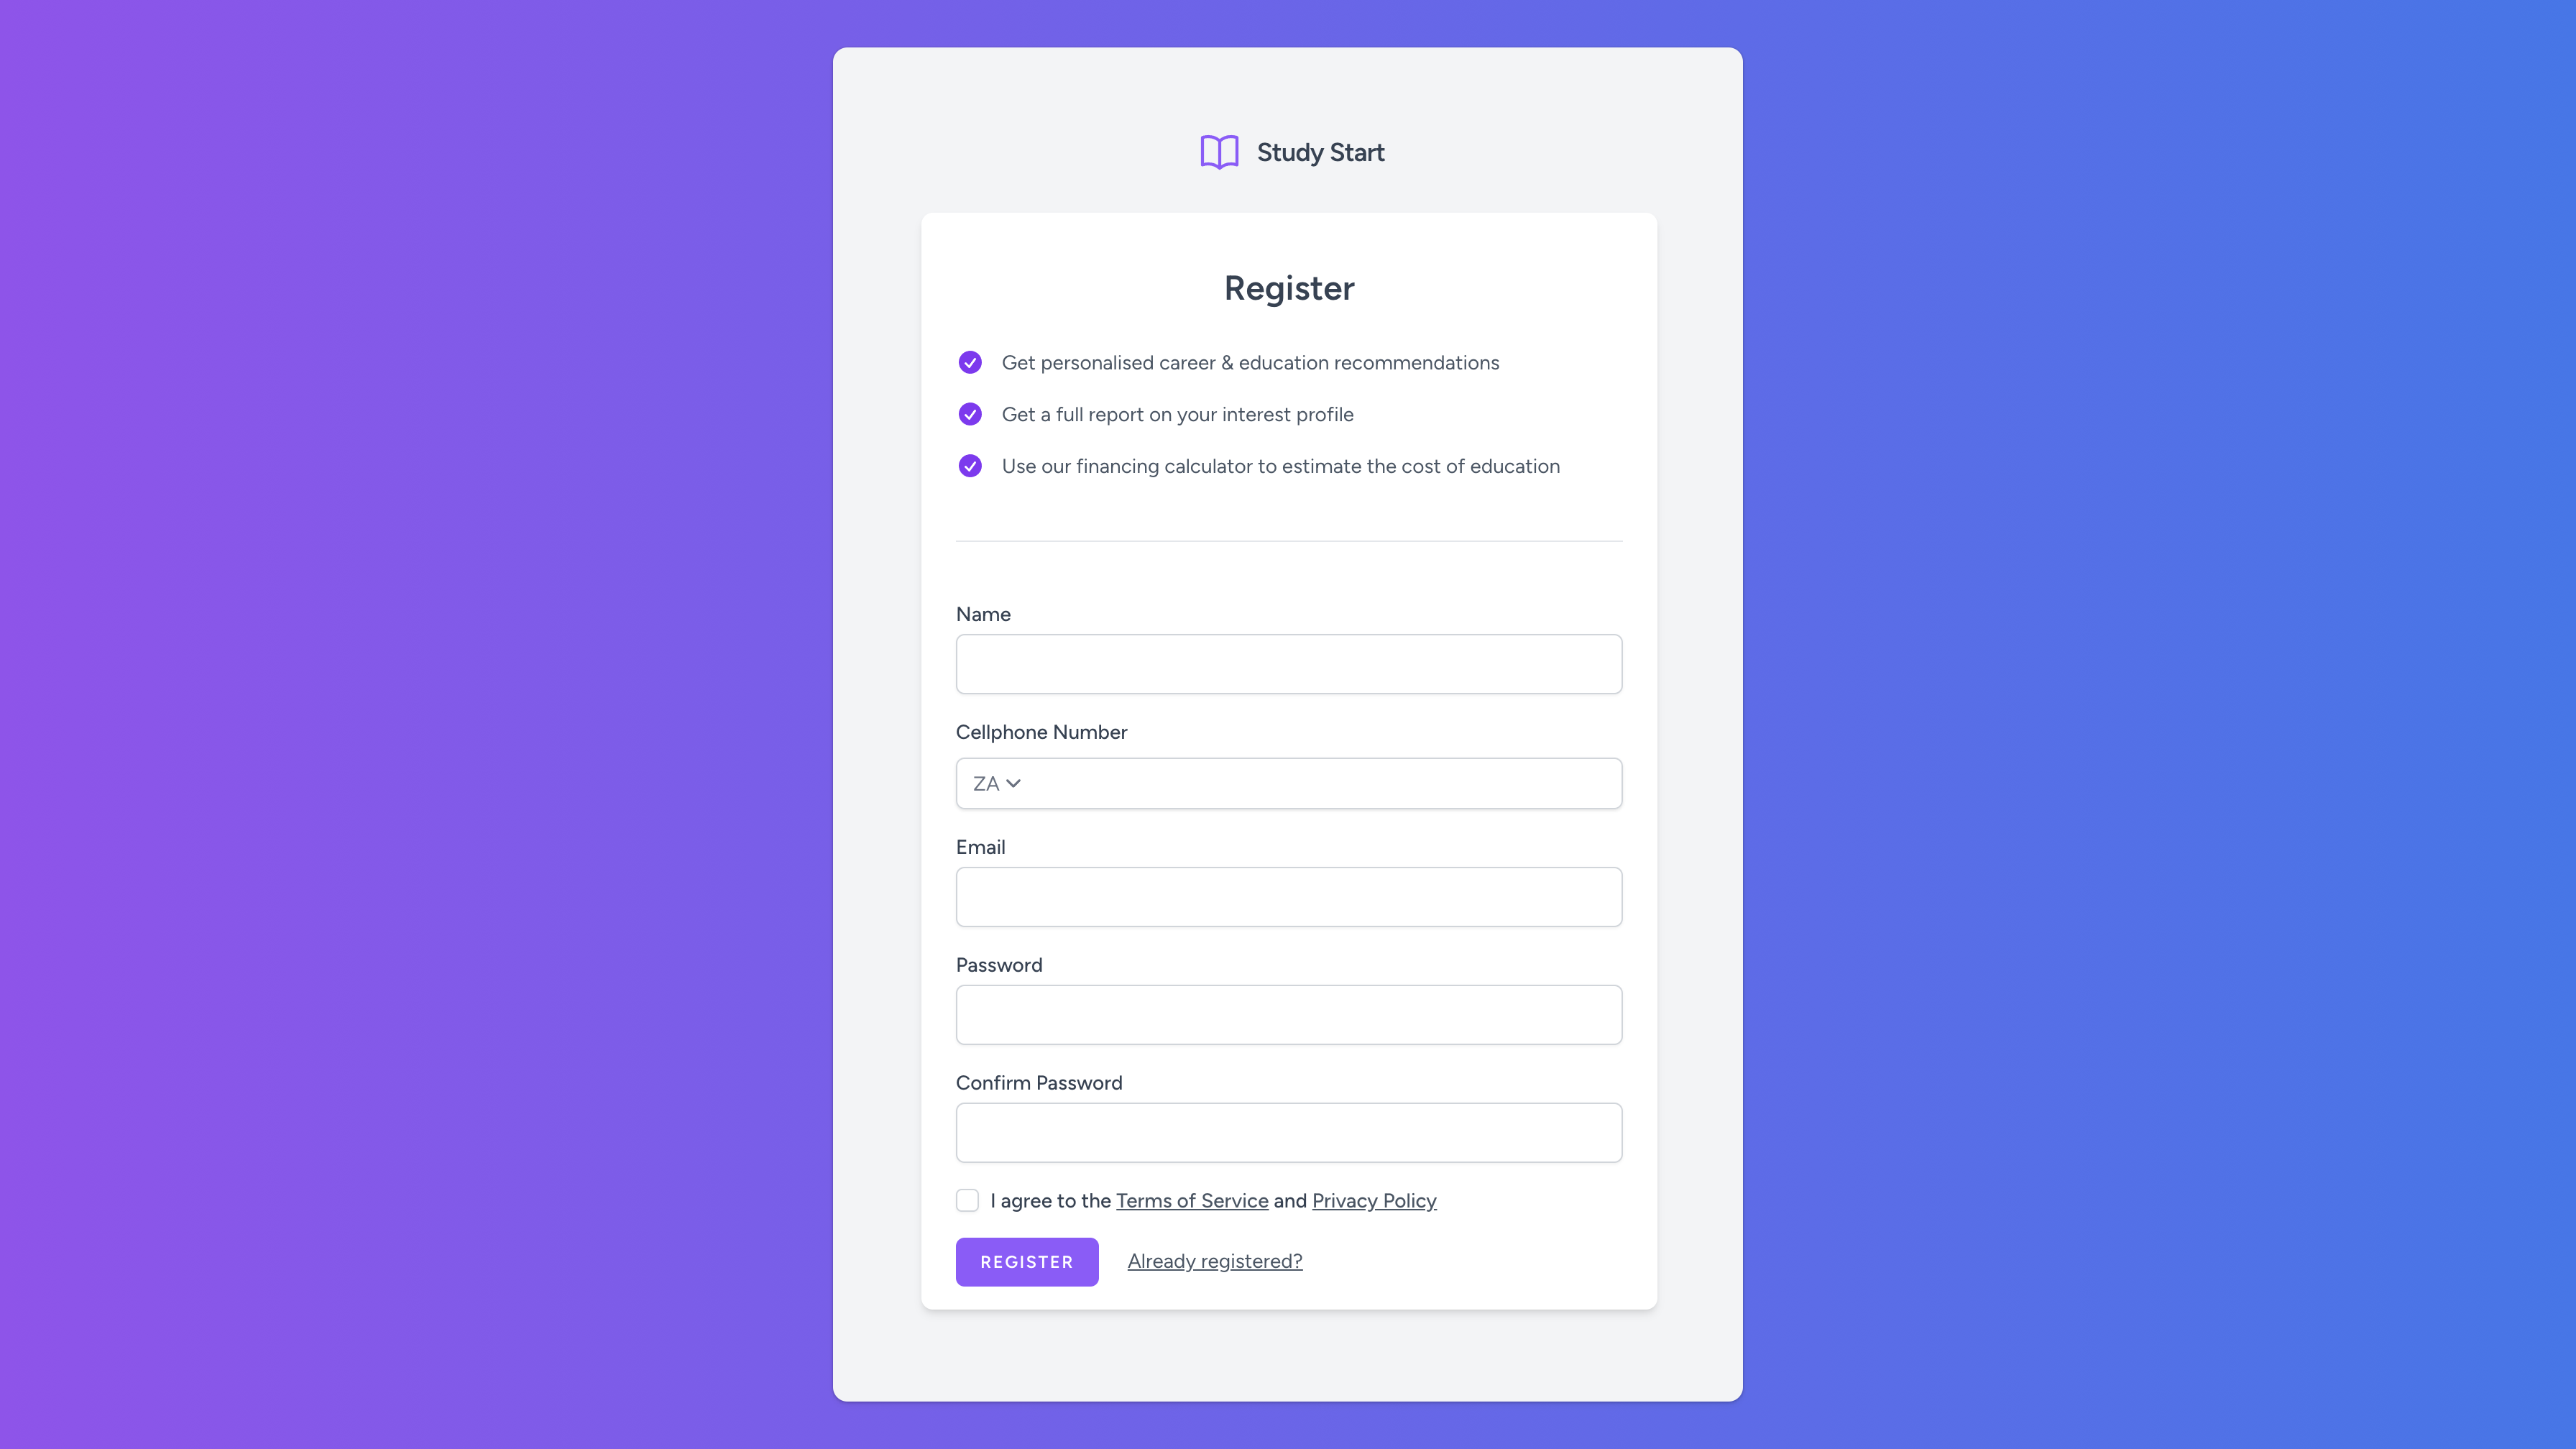Viewport: 2576px width, 1449px height.
Task: Click the open book icon in header
Action: tap(1218, 152)
